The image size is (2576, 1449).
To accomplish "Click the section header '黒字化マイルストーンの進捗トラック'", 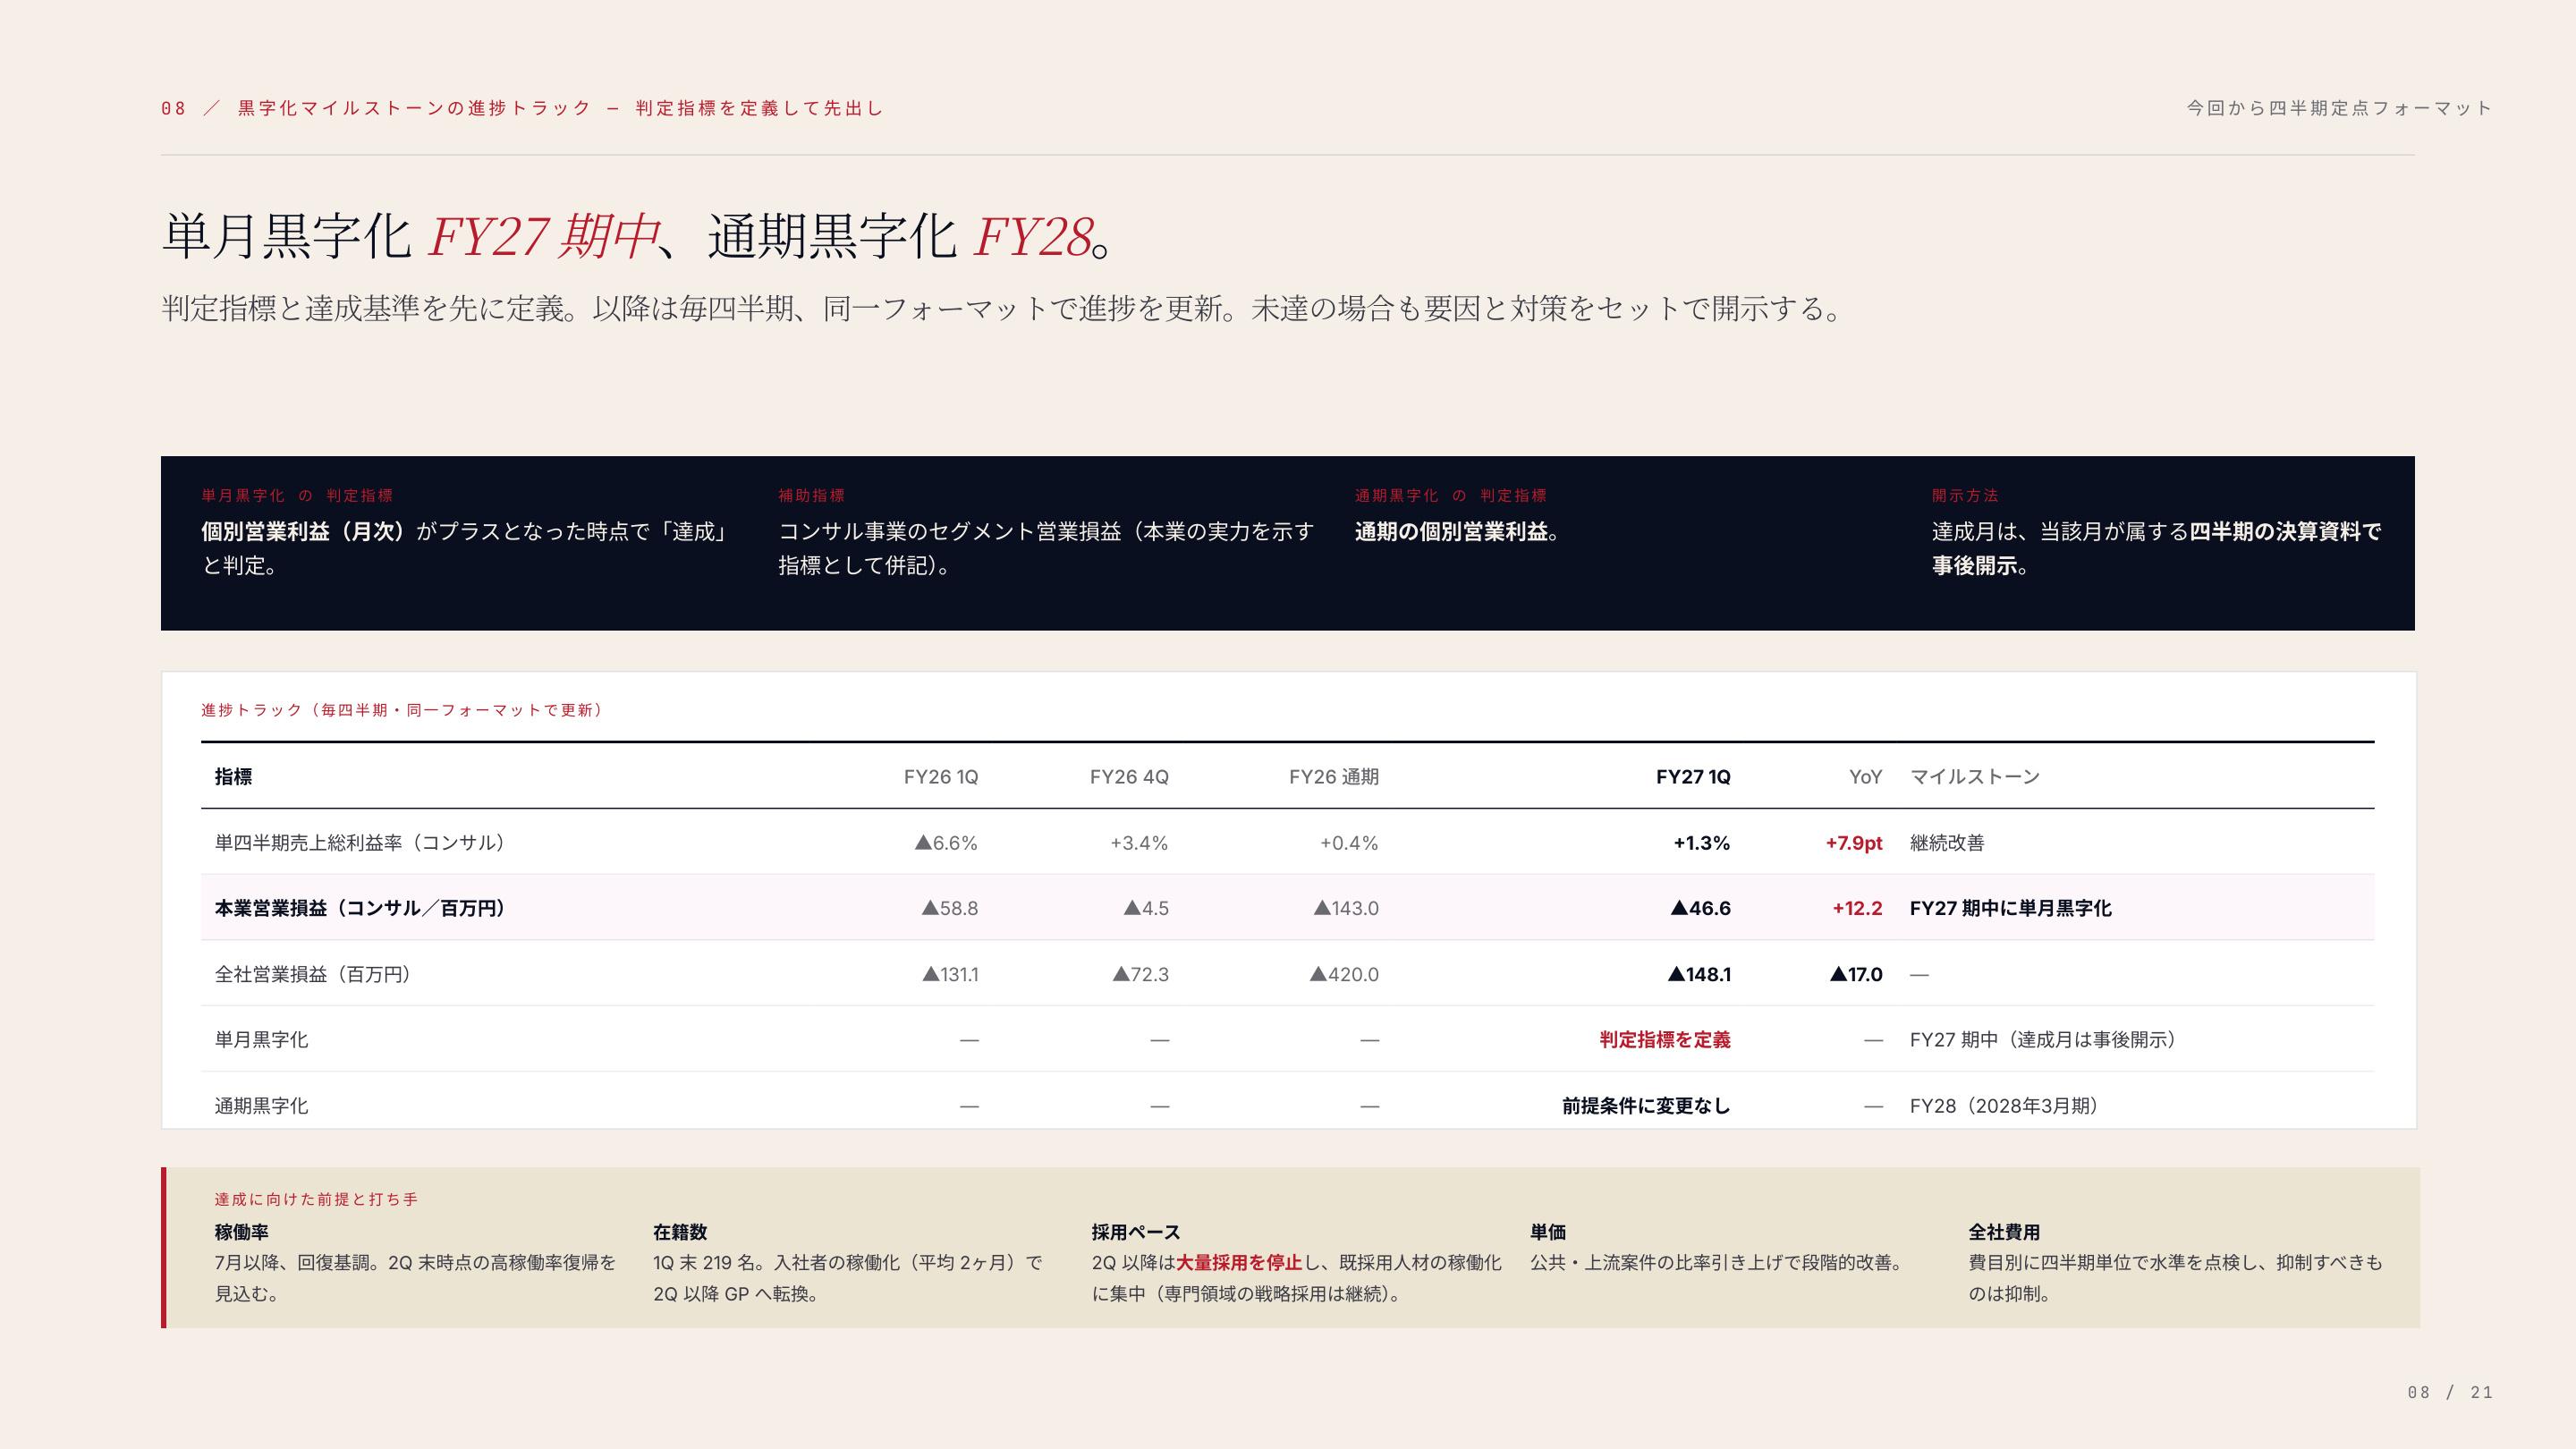I will 415,108.
